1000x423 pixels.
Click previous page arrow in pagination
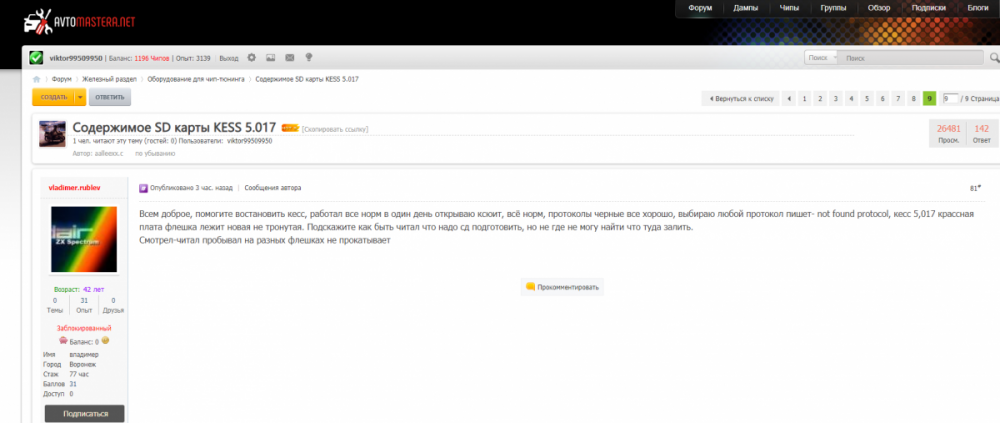point(790,98)
